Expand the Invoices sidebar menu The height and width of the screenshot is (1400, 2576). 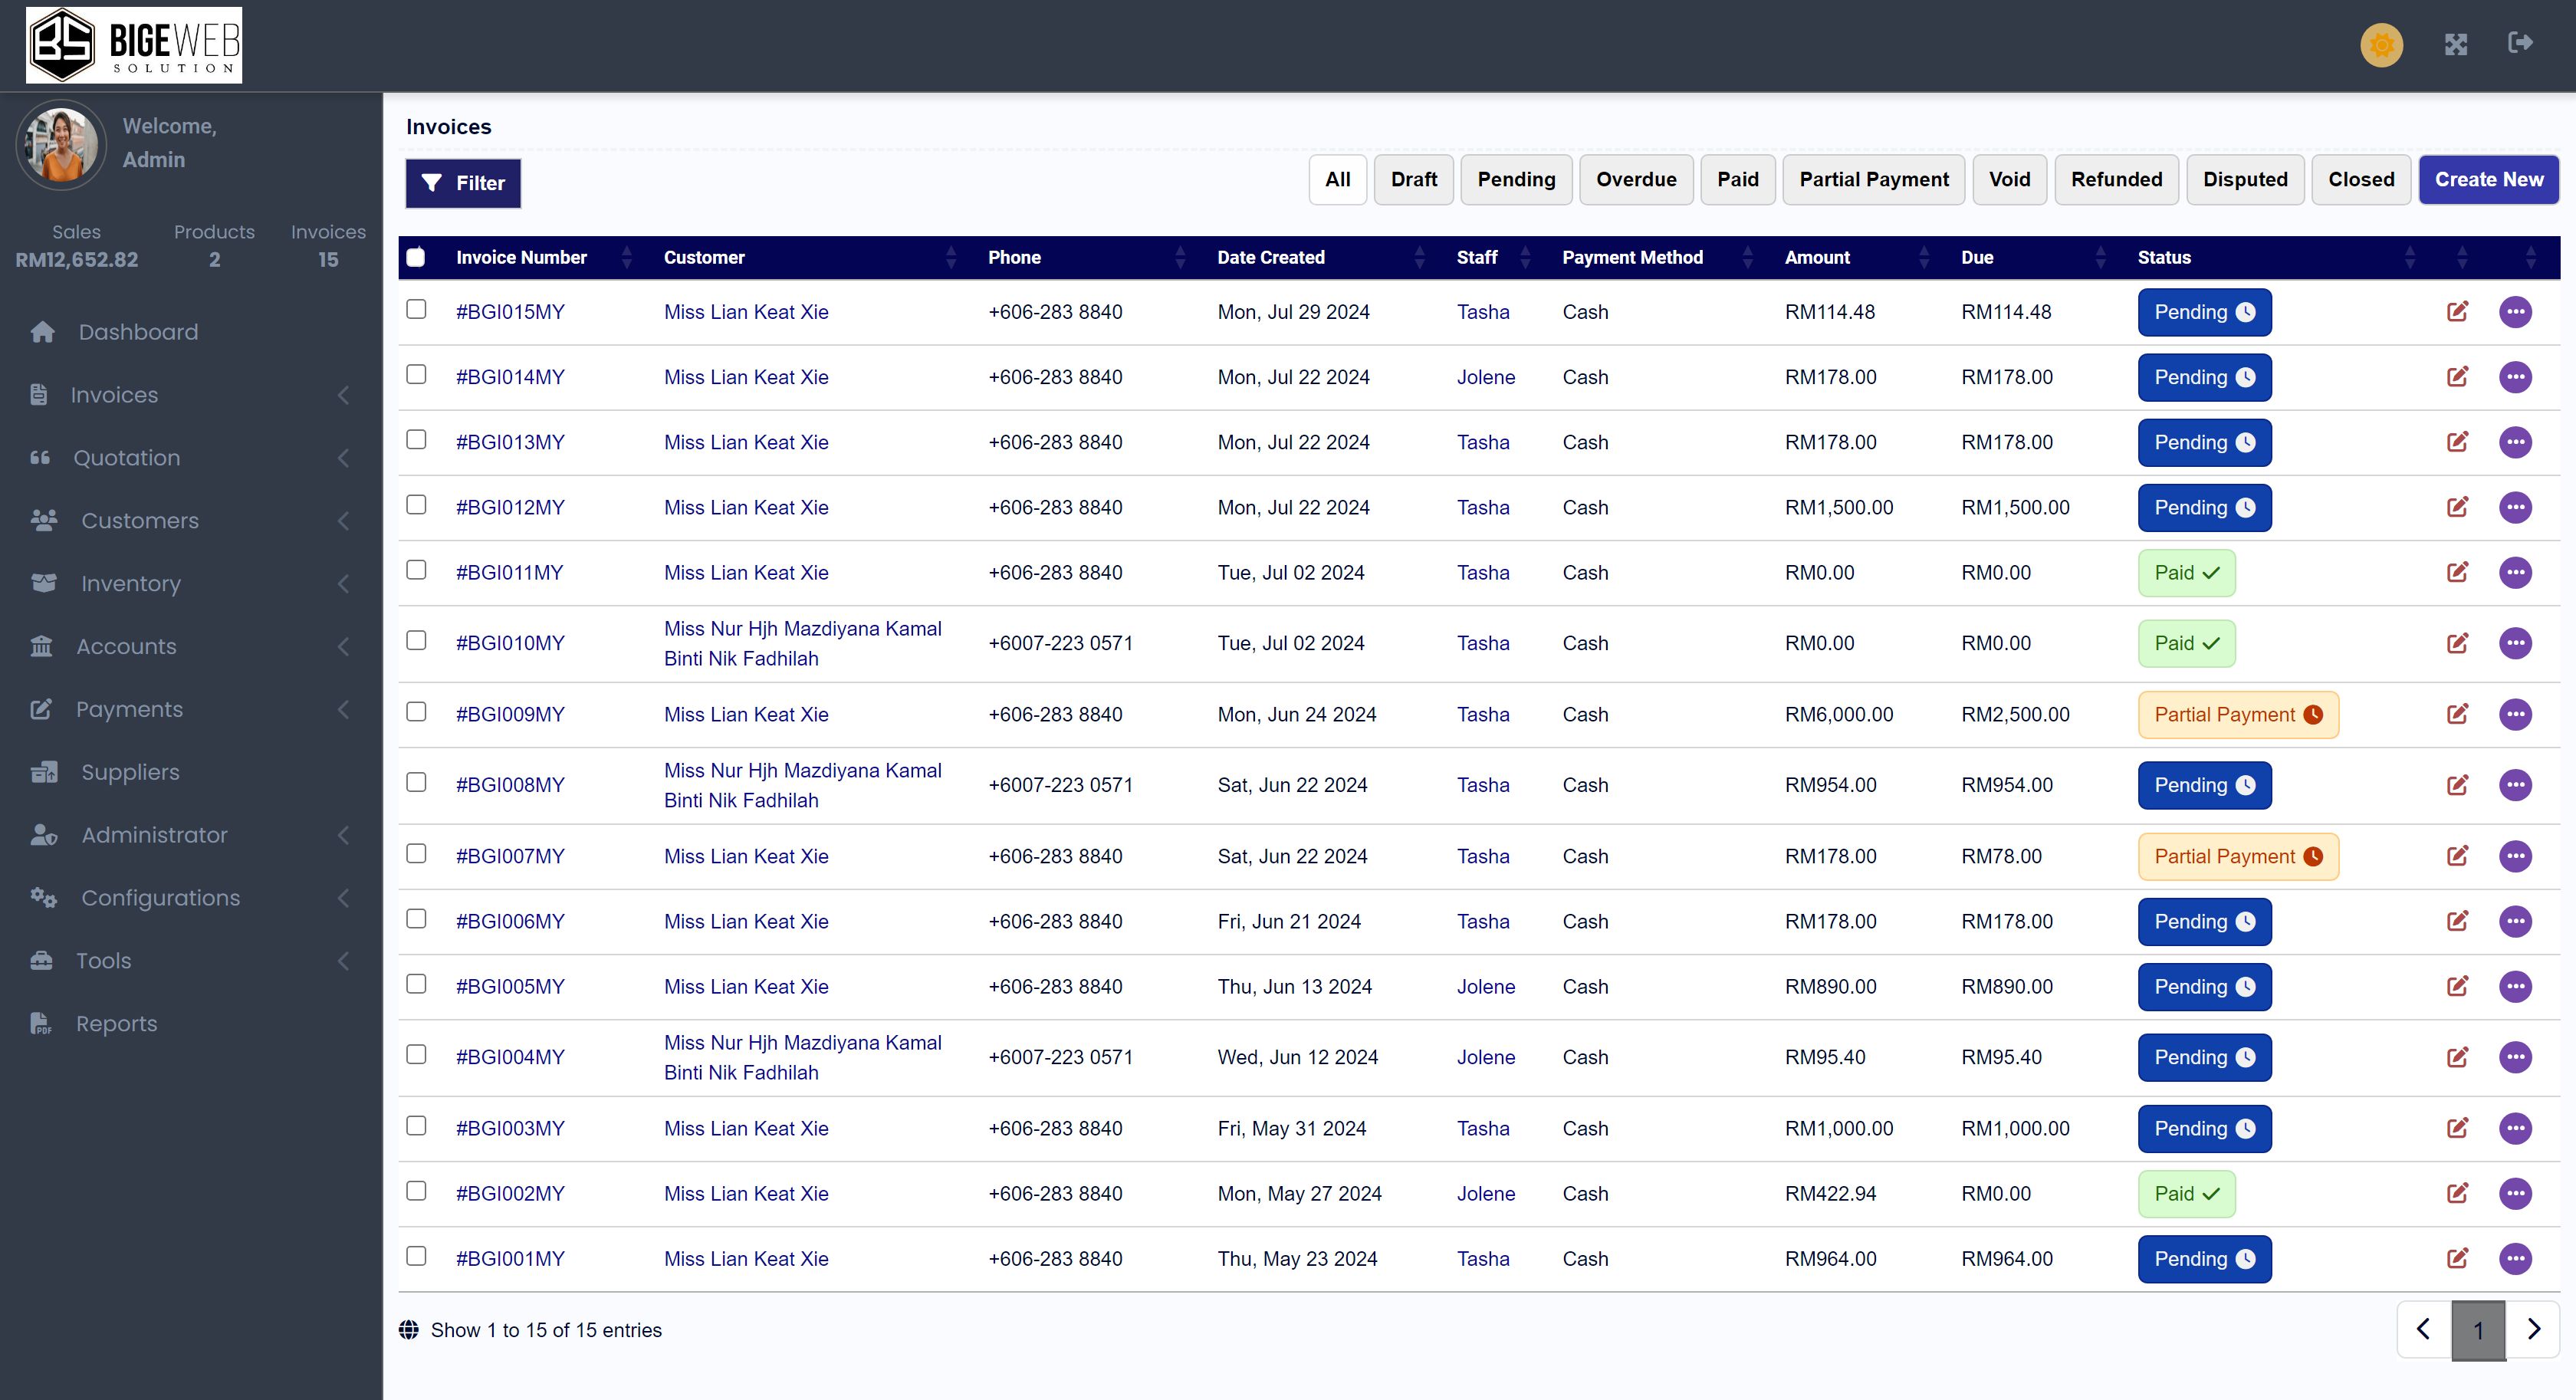point(114,395)
